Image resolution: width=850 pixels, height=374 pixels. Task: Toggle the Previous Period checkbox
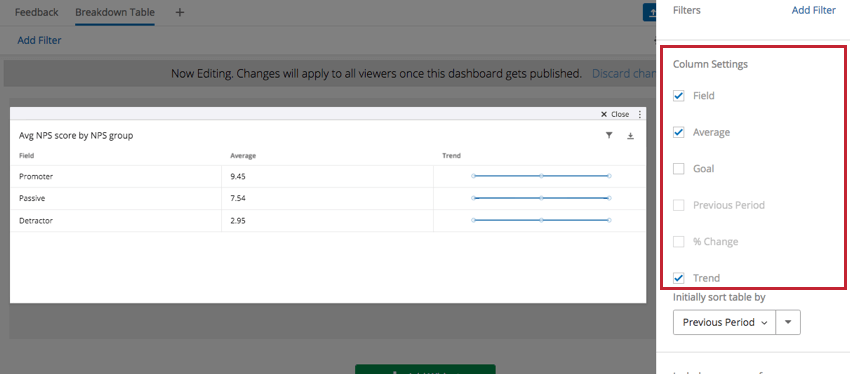pyautogui.click(x=679, y=205)
